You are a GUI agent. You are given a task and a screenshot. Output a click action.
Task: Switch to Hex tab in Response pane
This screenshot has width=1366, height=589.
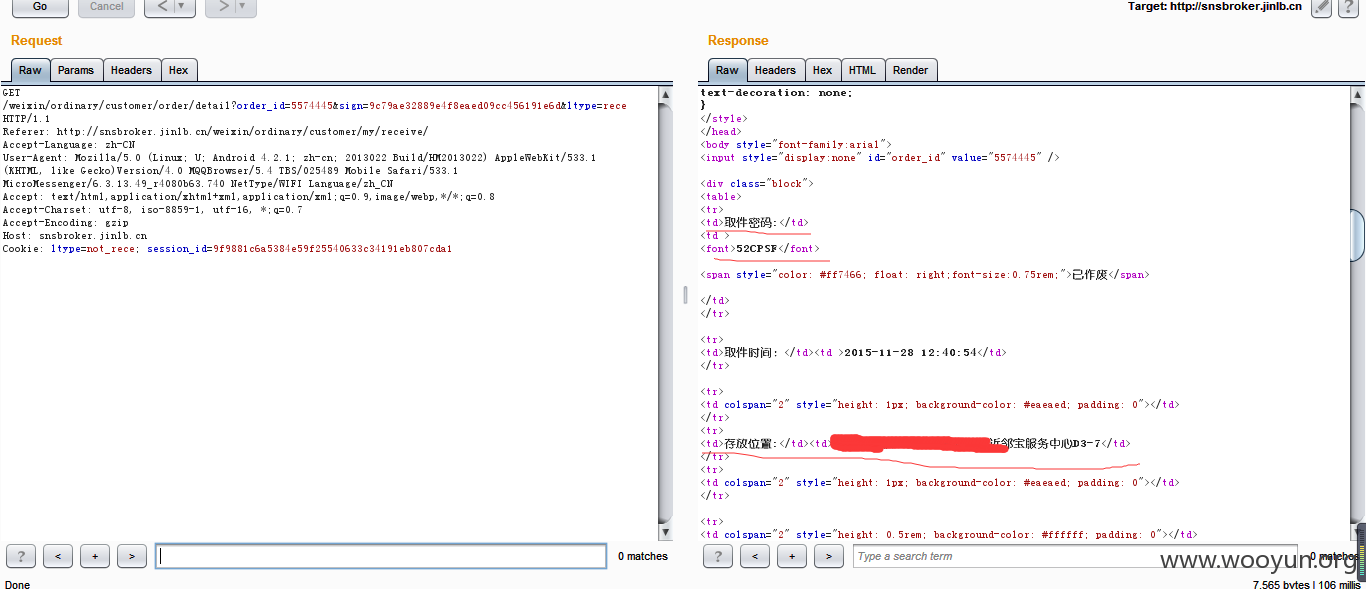(x=823, y=70)
